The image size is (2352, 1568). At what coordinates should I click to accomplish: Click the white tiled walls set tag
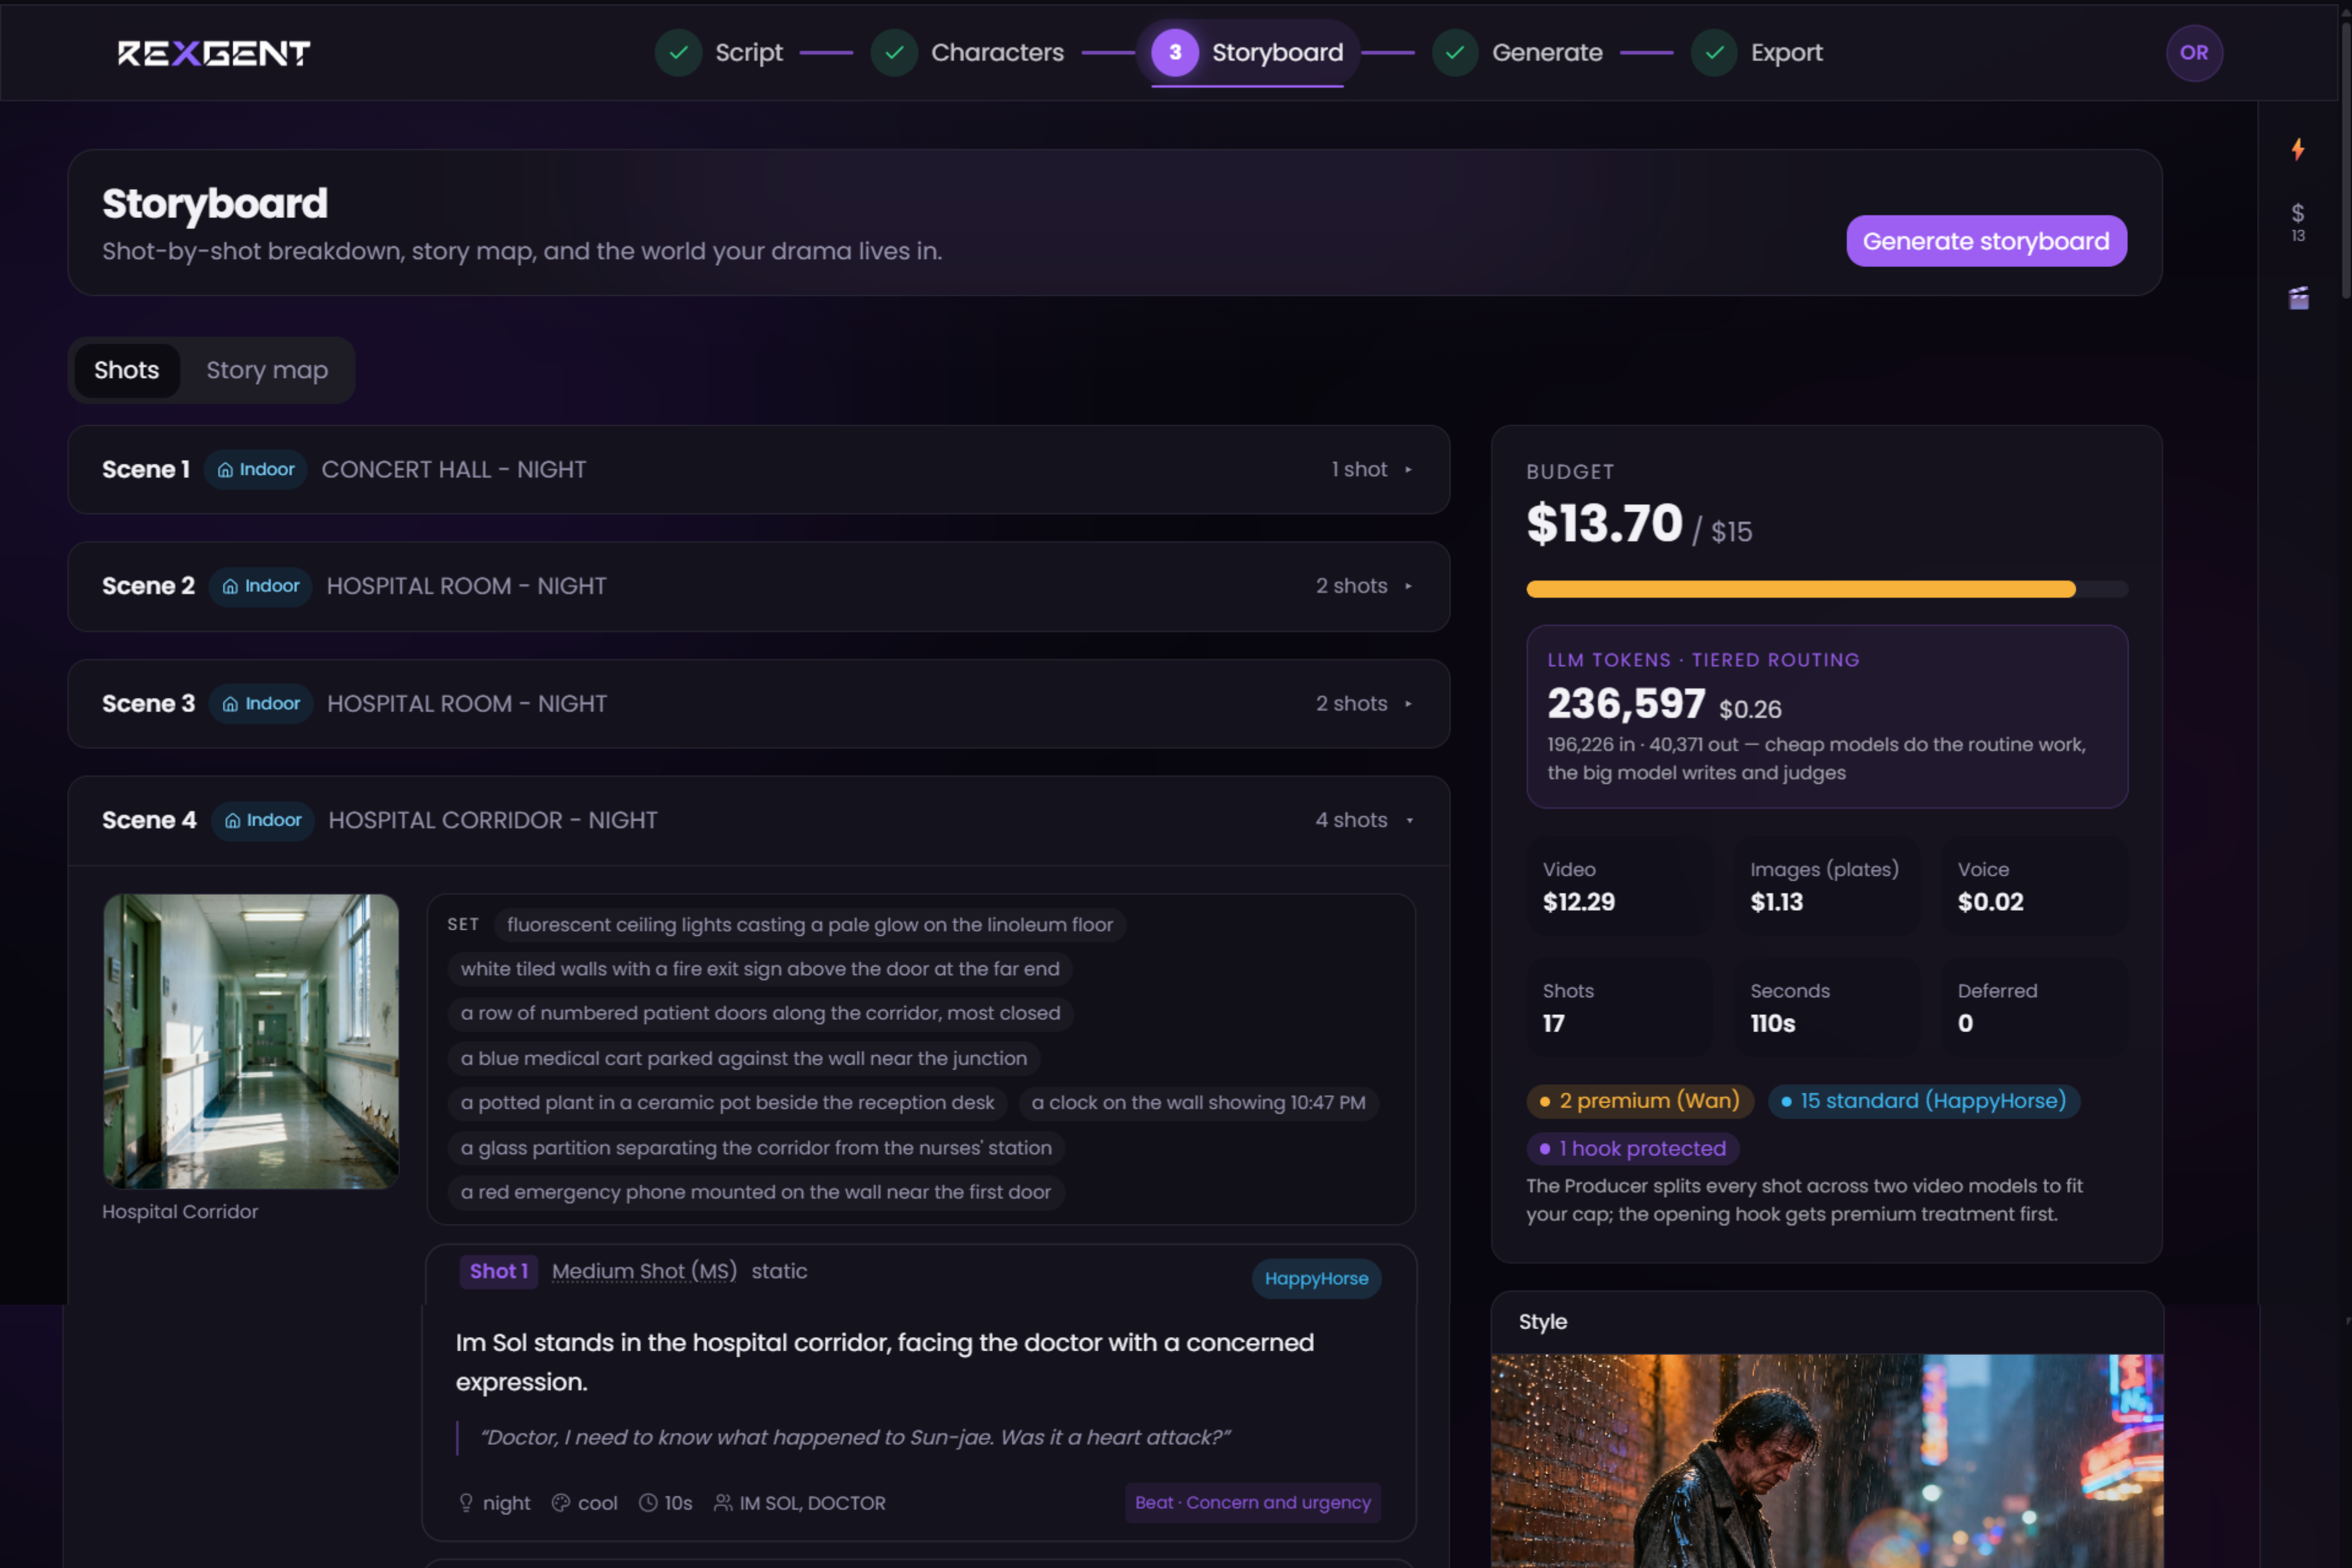coord(760,969)
